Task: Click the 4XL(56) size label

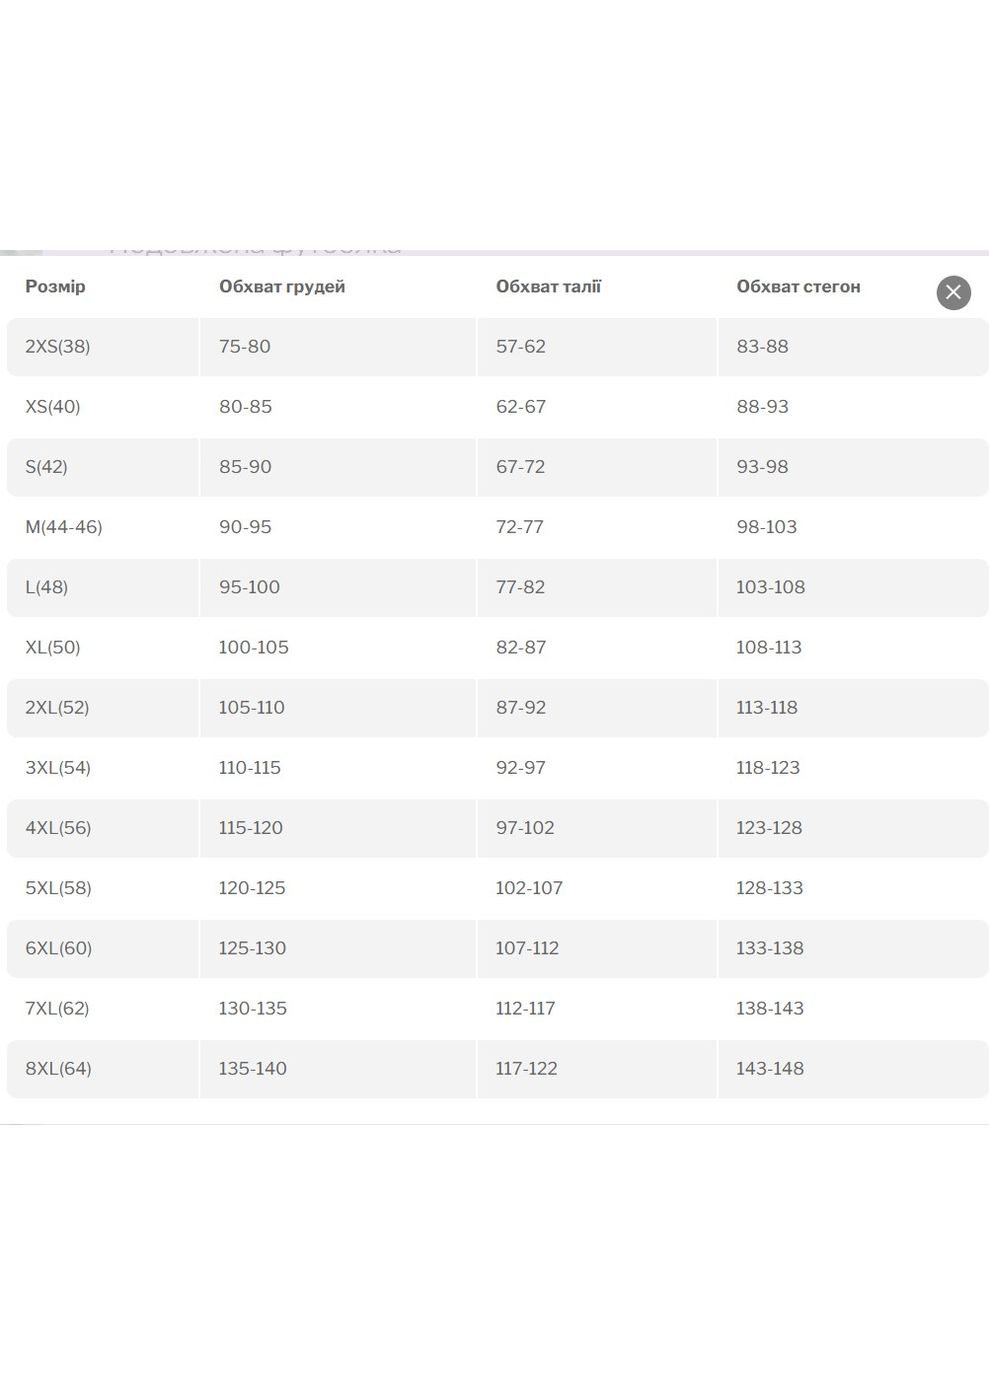Action: (58, 827)
